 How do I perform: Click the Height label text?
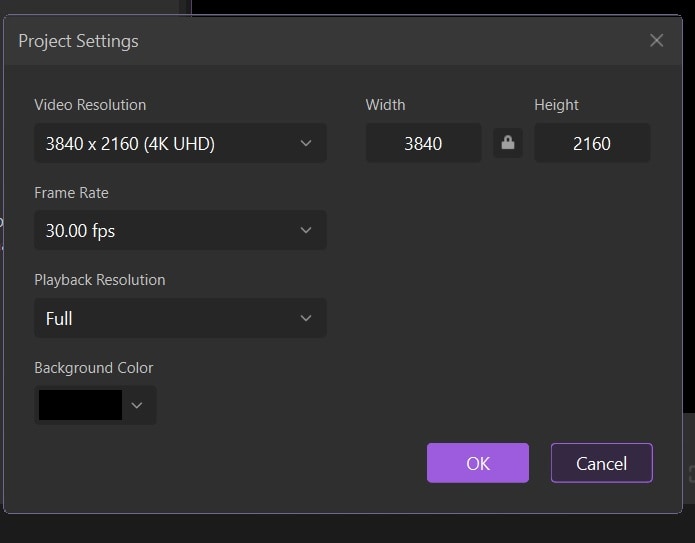click(556, 105)
